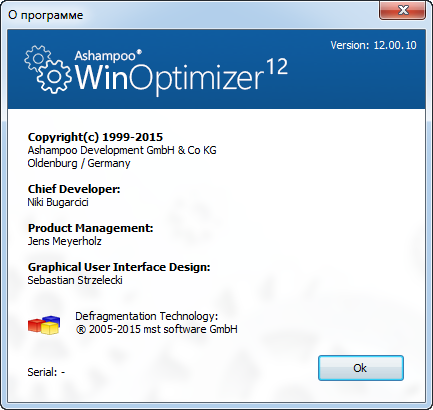Click the Serial: - label
The height and width of the screenshot is (410, 433).
46,372
